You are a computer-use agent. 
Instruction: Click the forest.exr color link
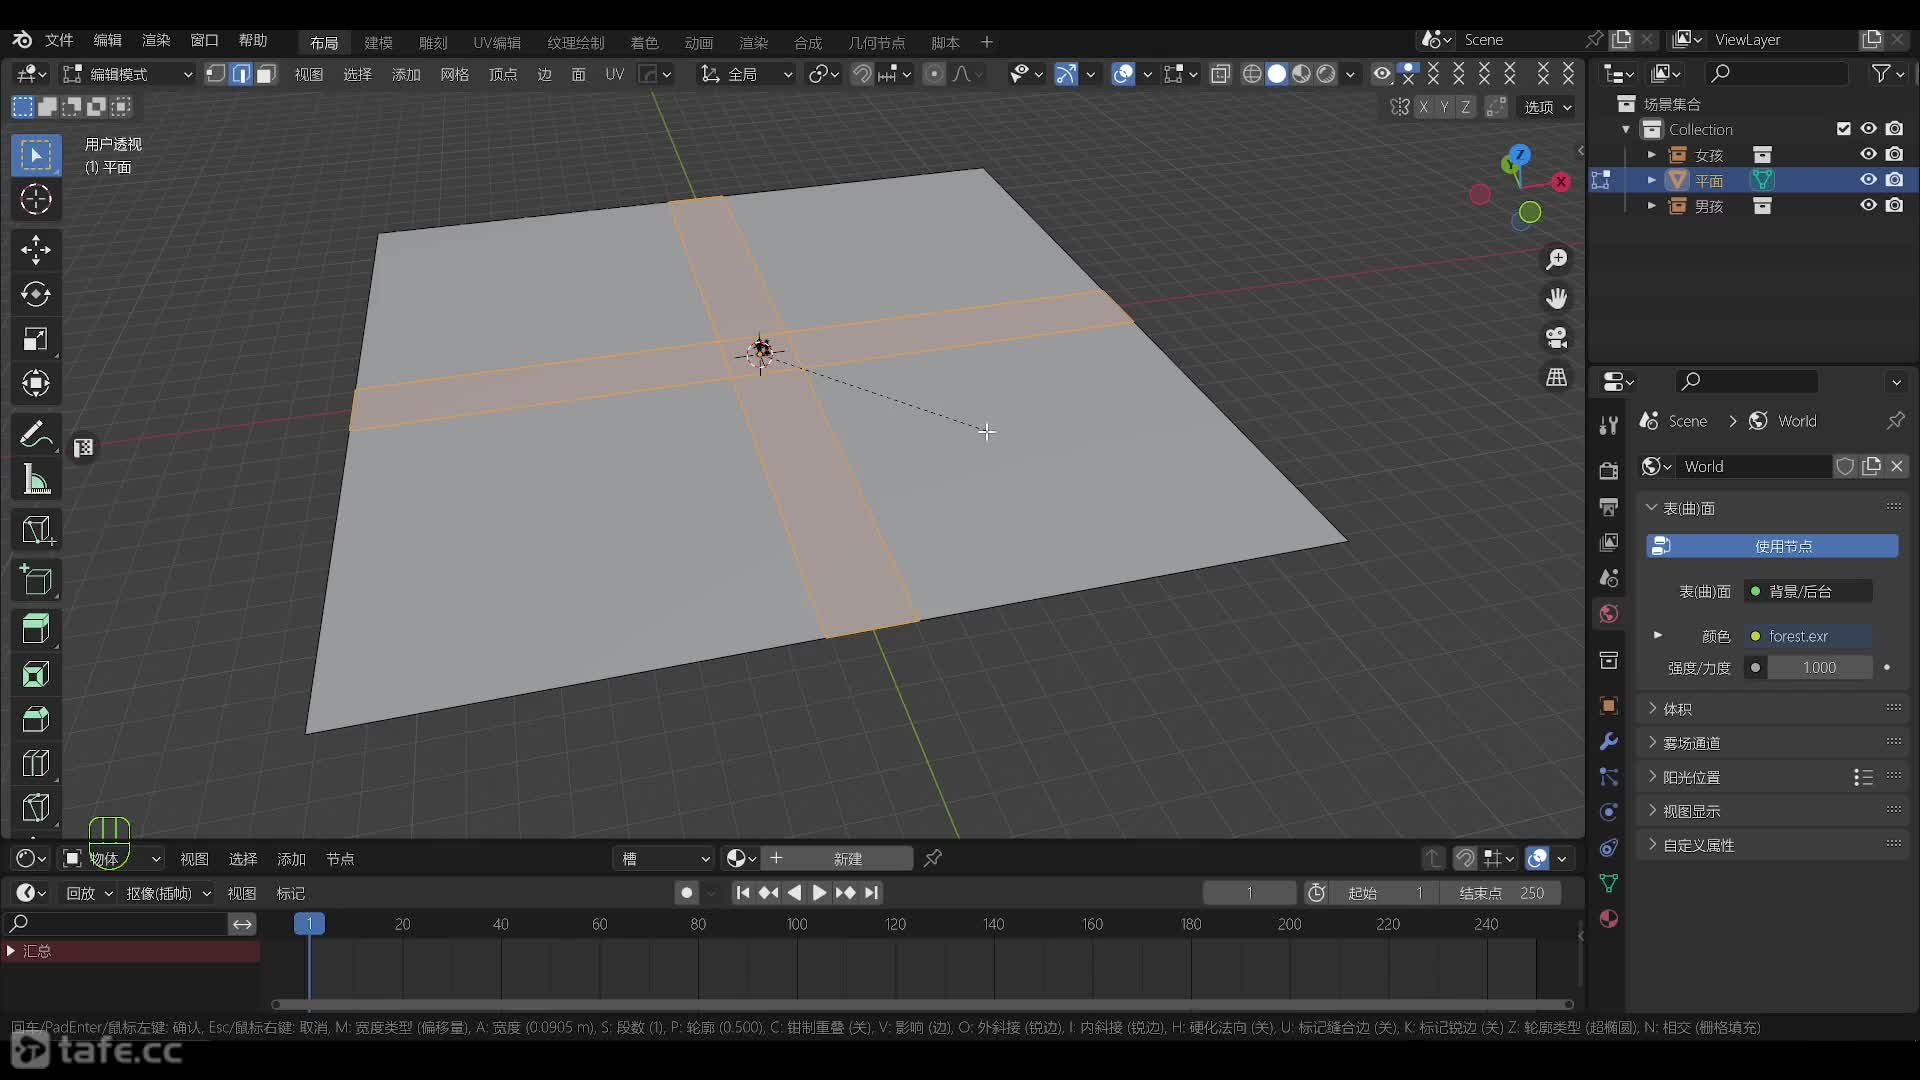(1809, 636)
